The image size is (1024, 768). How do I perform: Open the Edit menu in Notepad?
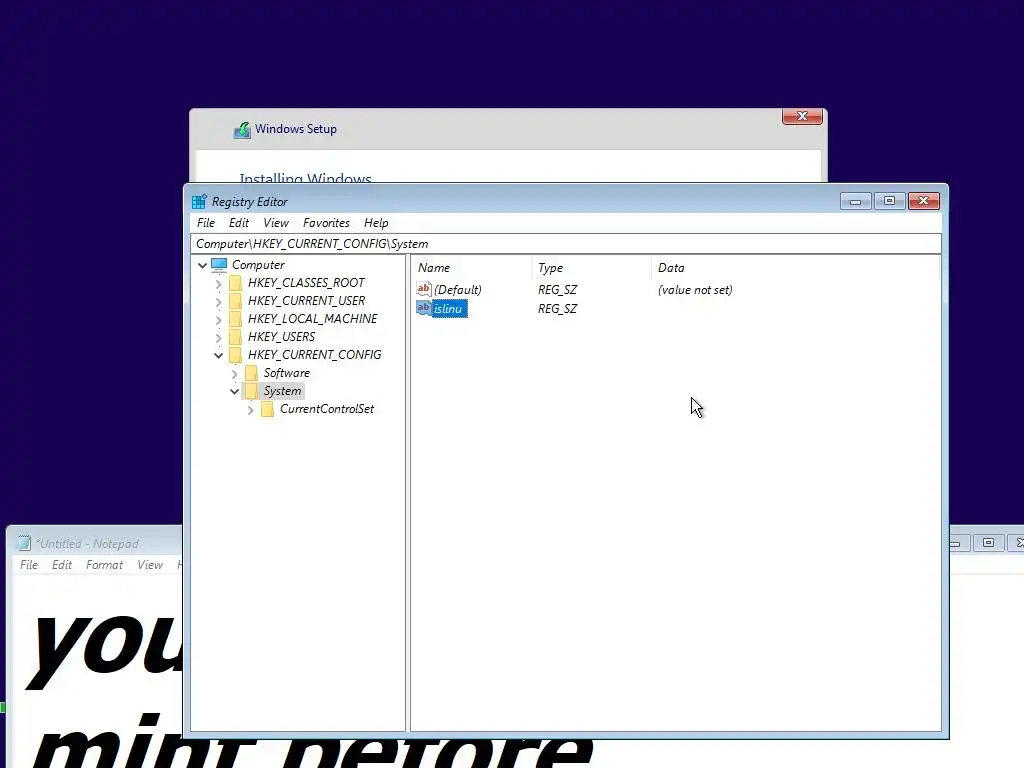tap(61, 565)
